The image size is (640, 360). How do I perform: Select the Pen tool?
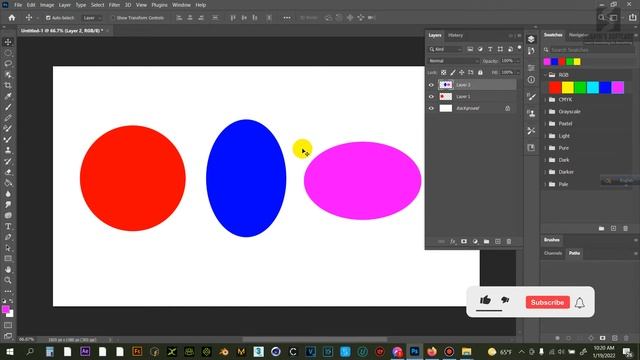click(8, 237)
